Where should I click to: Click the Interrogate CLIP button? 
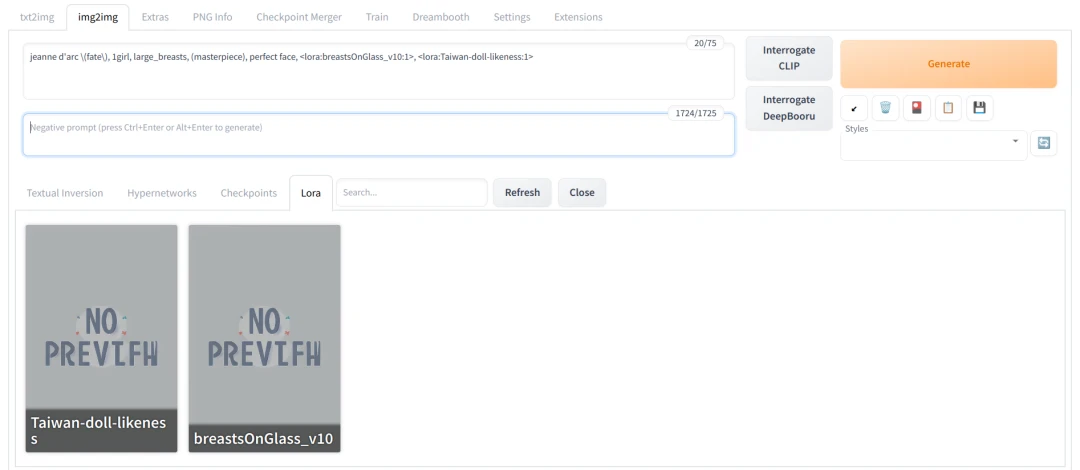789,58
